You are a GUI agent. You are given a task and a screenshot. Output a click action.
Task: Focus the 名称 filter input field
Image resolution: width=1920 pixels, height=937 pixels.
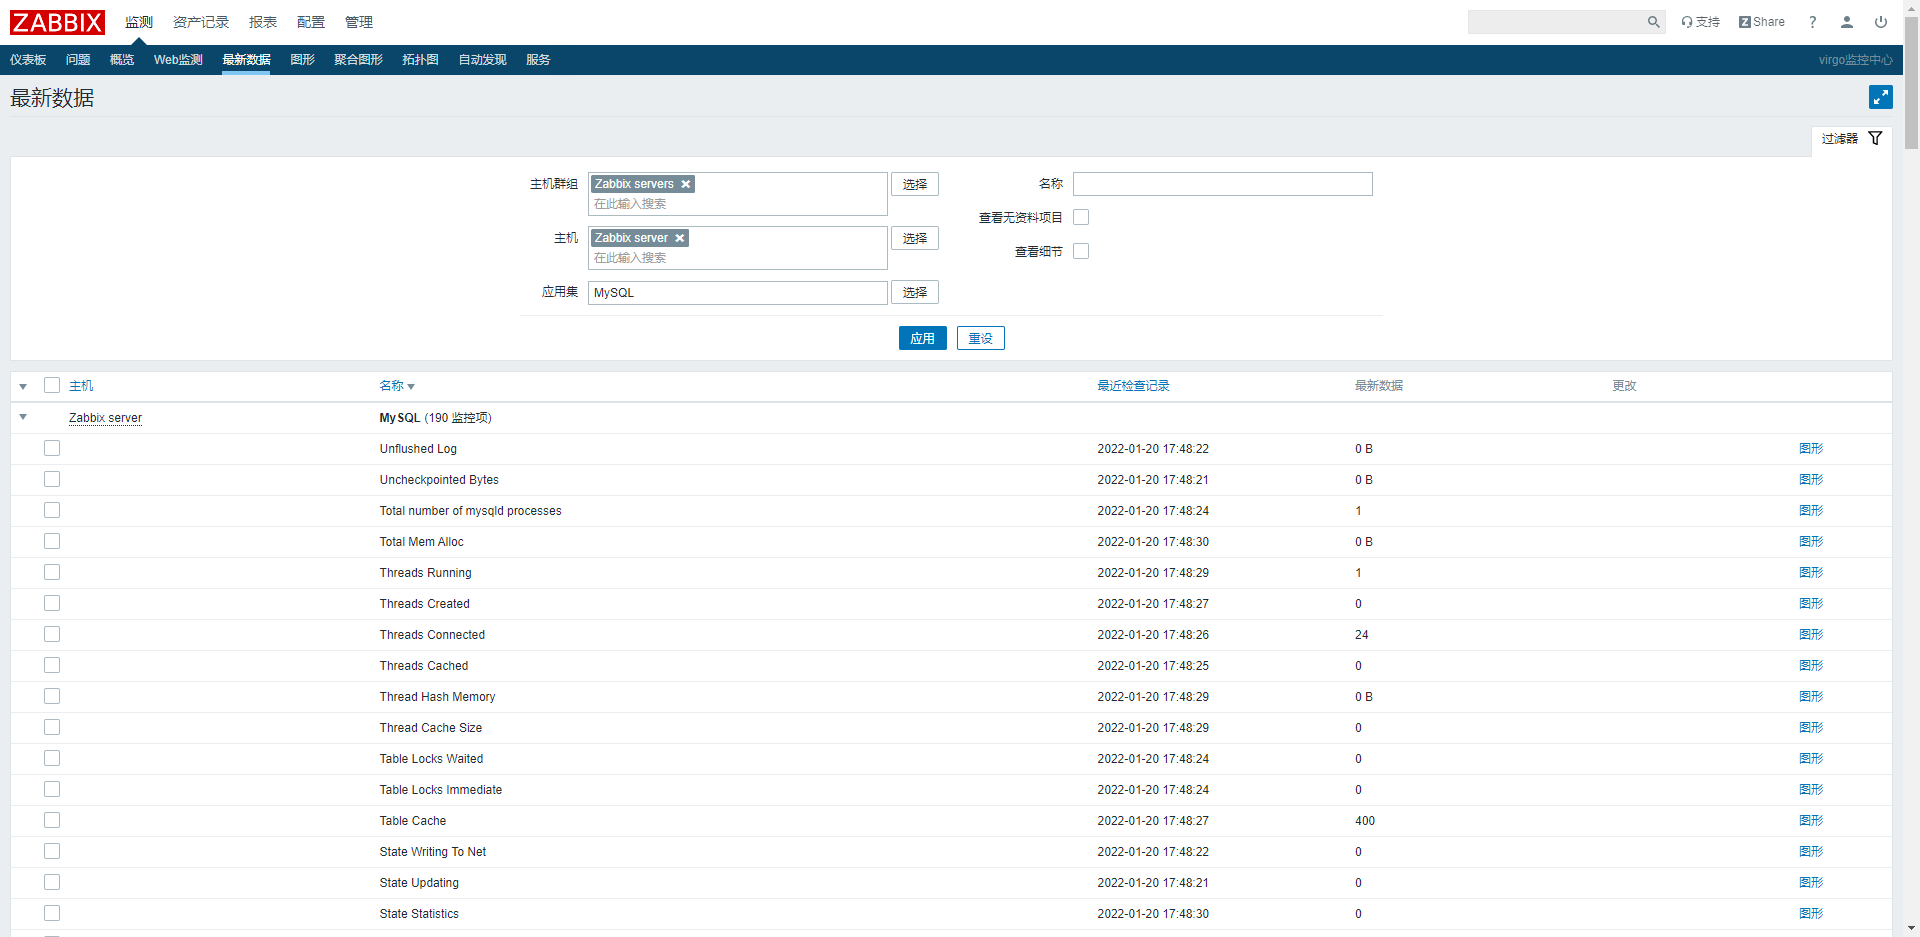click(x=1222, y=184)
